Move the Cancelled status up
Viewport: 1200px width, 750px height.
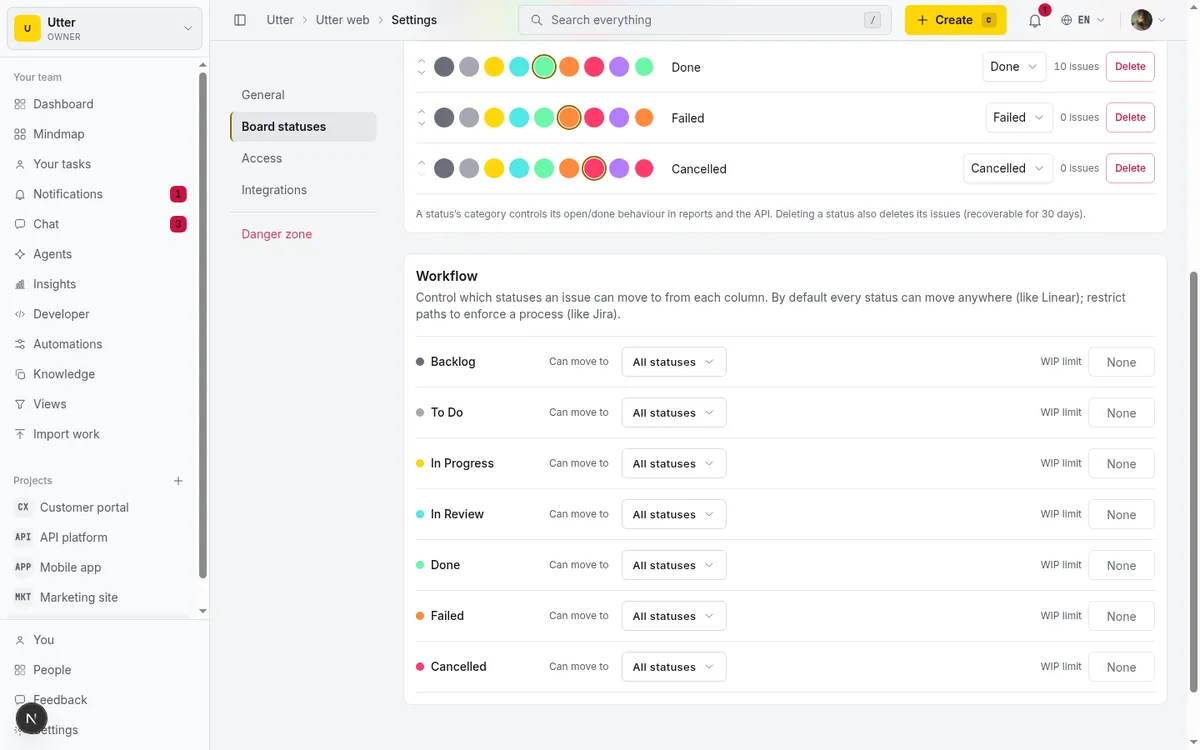pyautogui.click(x=421, y=163)
